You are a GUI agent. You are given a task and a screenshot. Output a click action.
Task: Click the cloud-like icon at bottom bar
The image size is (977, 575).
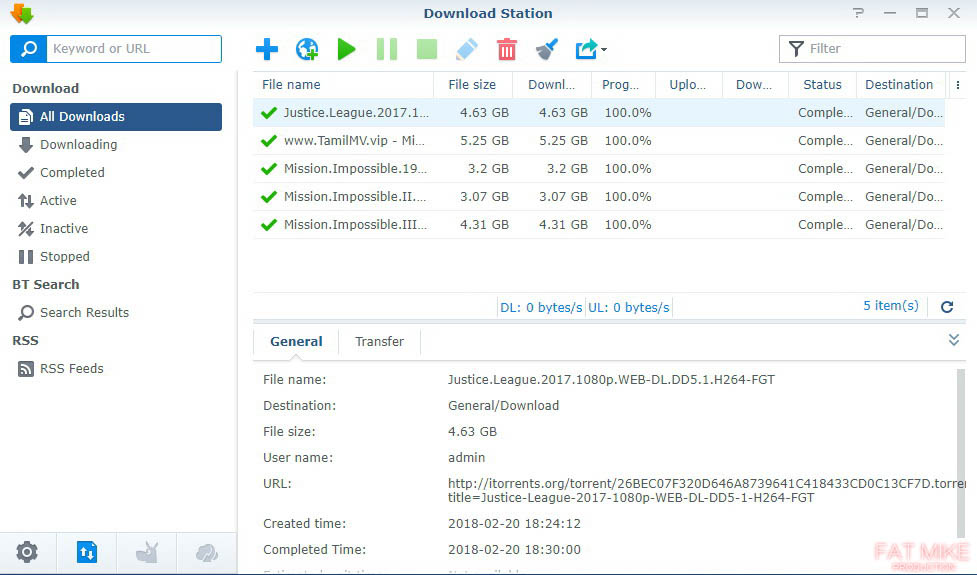pyautogui.click(x=207, y=552)
